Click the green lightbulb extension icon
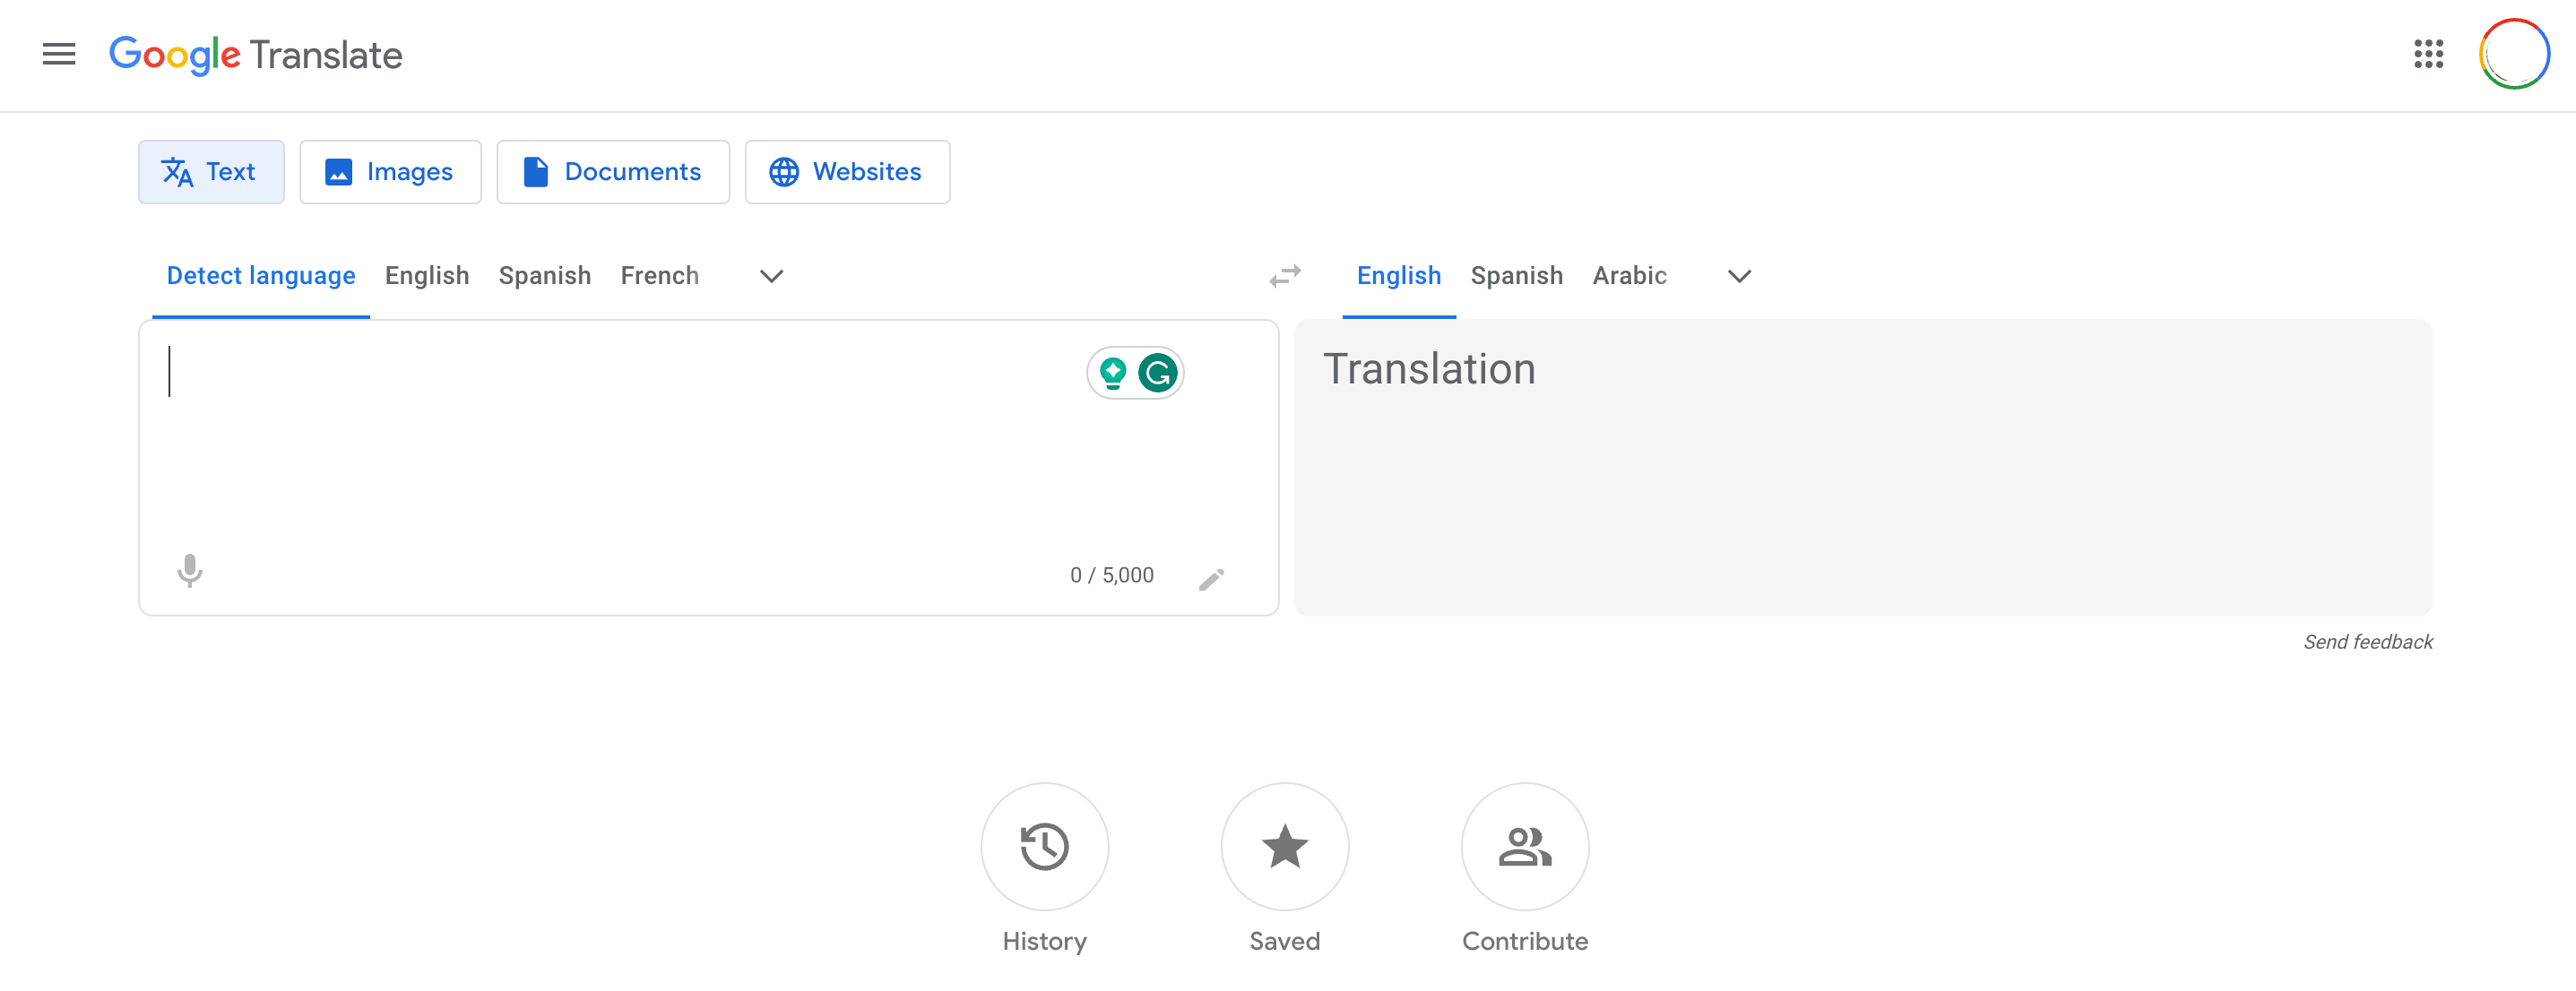2576x991 pixels. coord(1112,373)
